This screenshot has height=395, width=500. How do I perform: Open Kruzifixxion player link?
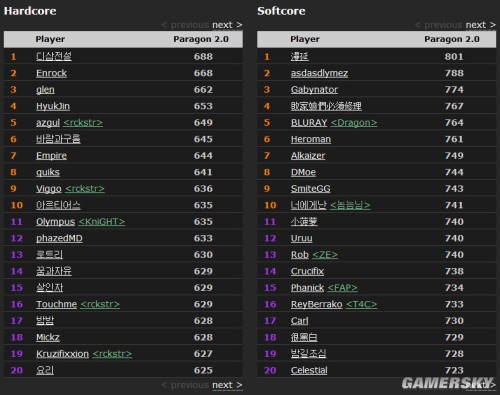click(62, 354)
